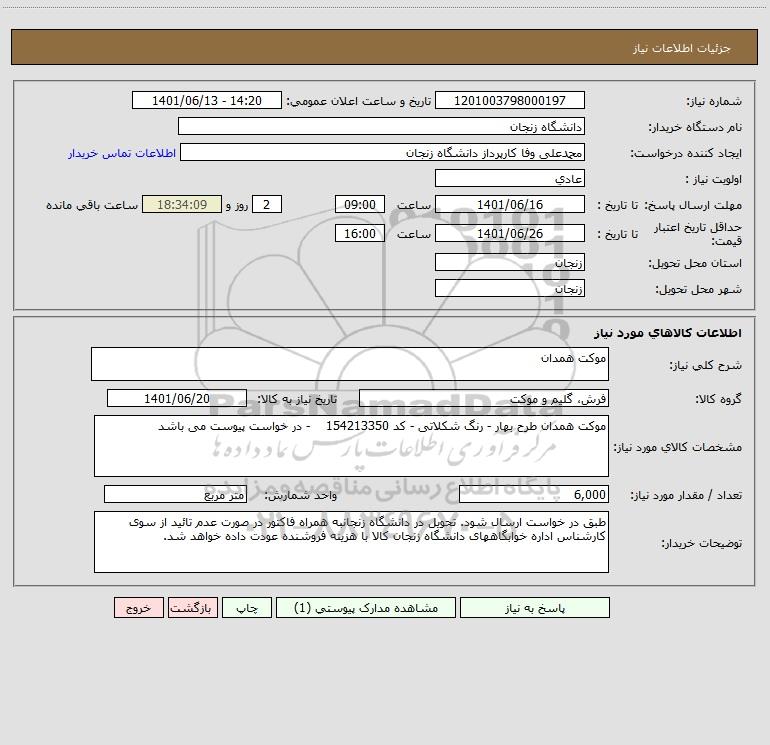Select public announcement date field 1401/06/13 - 14:20
770x745 pixels.
pyautogui.click(x=207, y=100)
